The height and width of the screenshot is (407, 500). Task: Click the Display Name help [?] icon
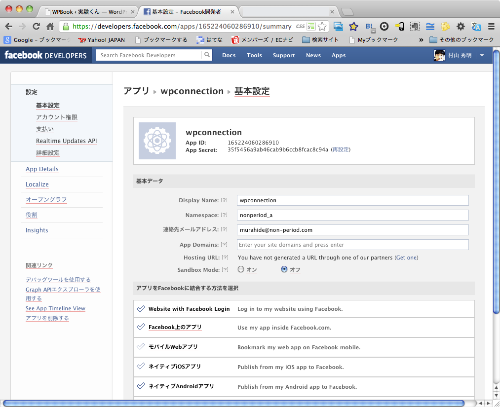tap(224, 200)
